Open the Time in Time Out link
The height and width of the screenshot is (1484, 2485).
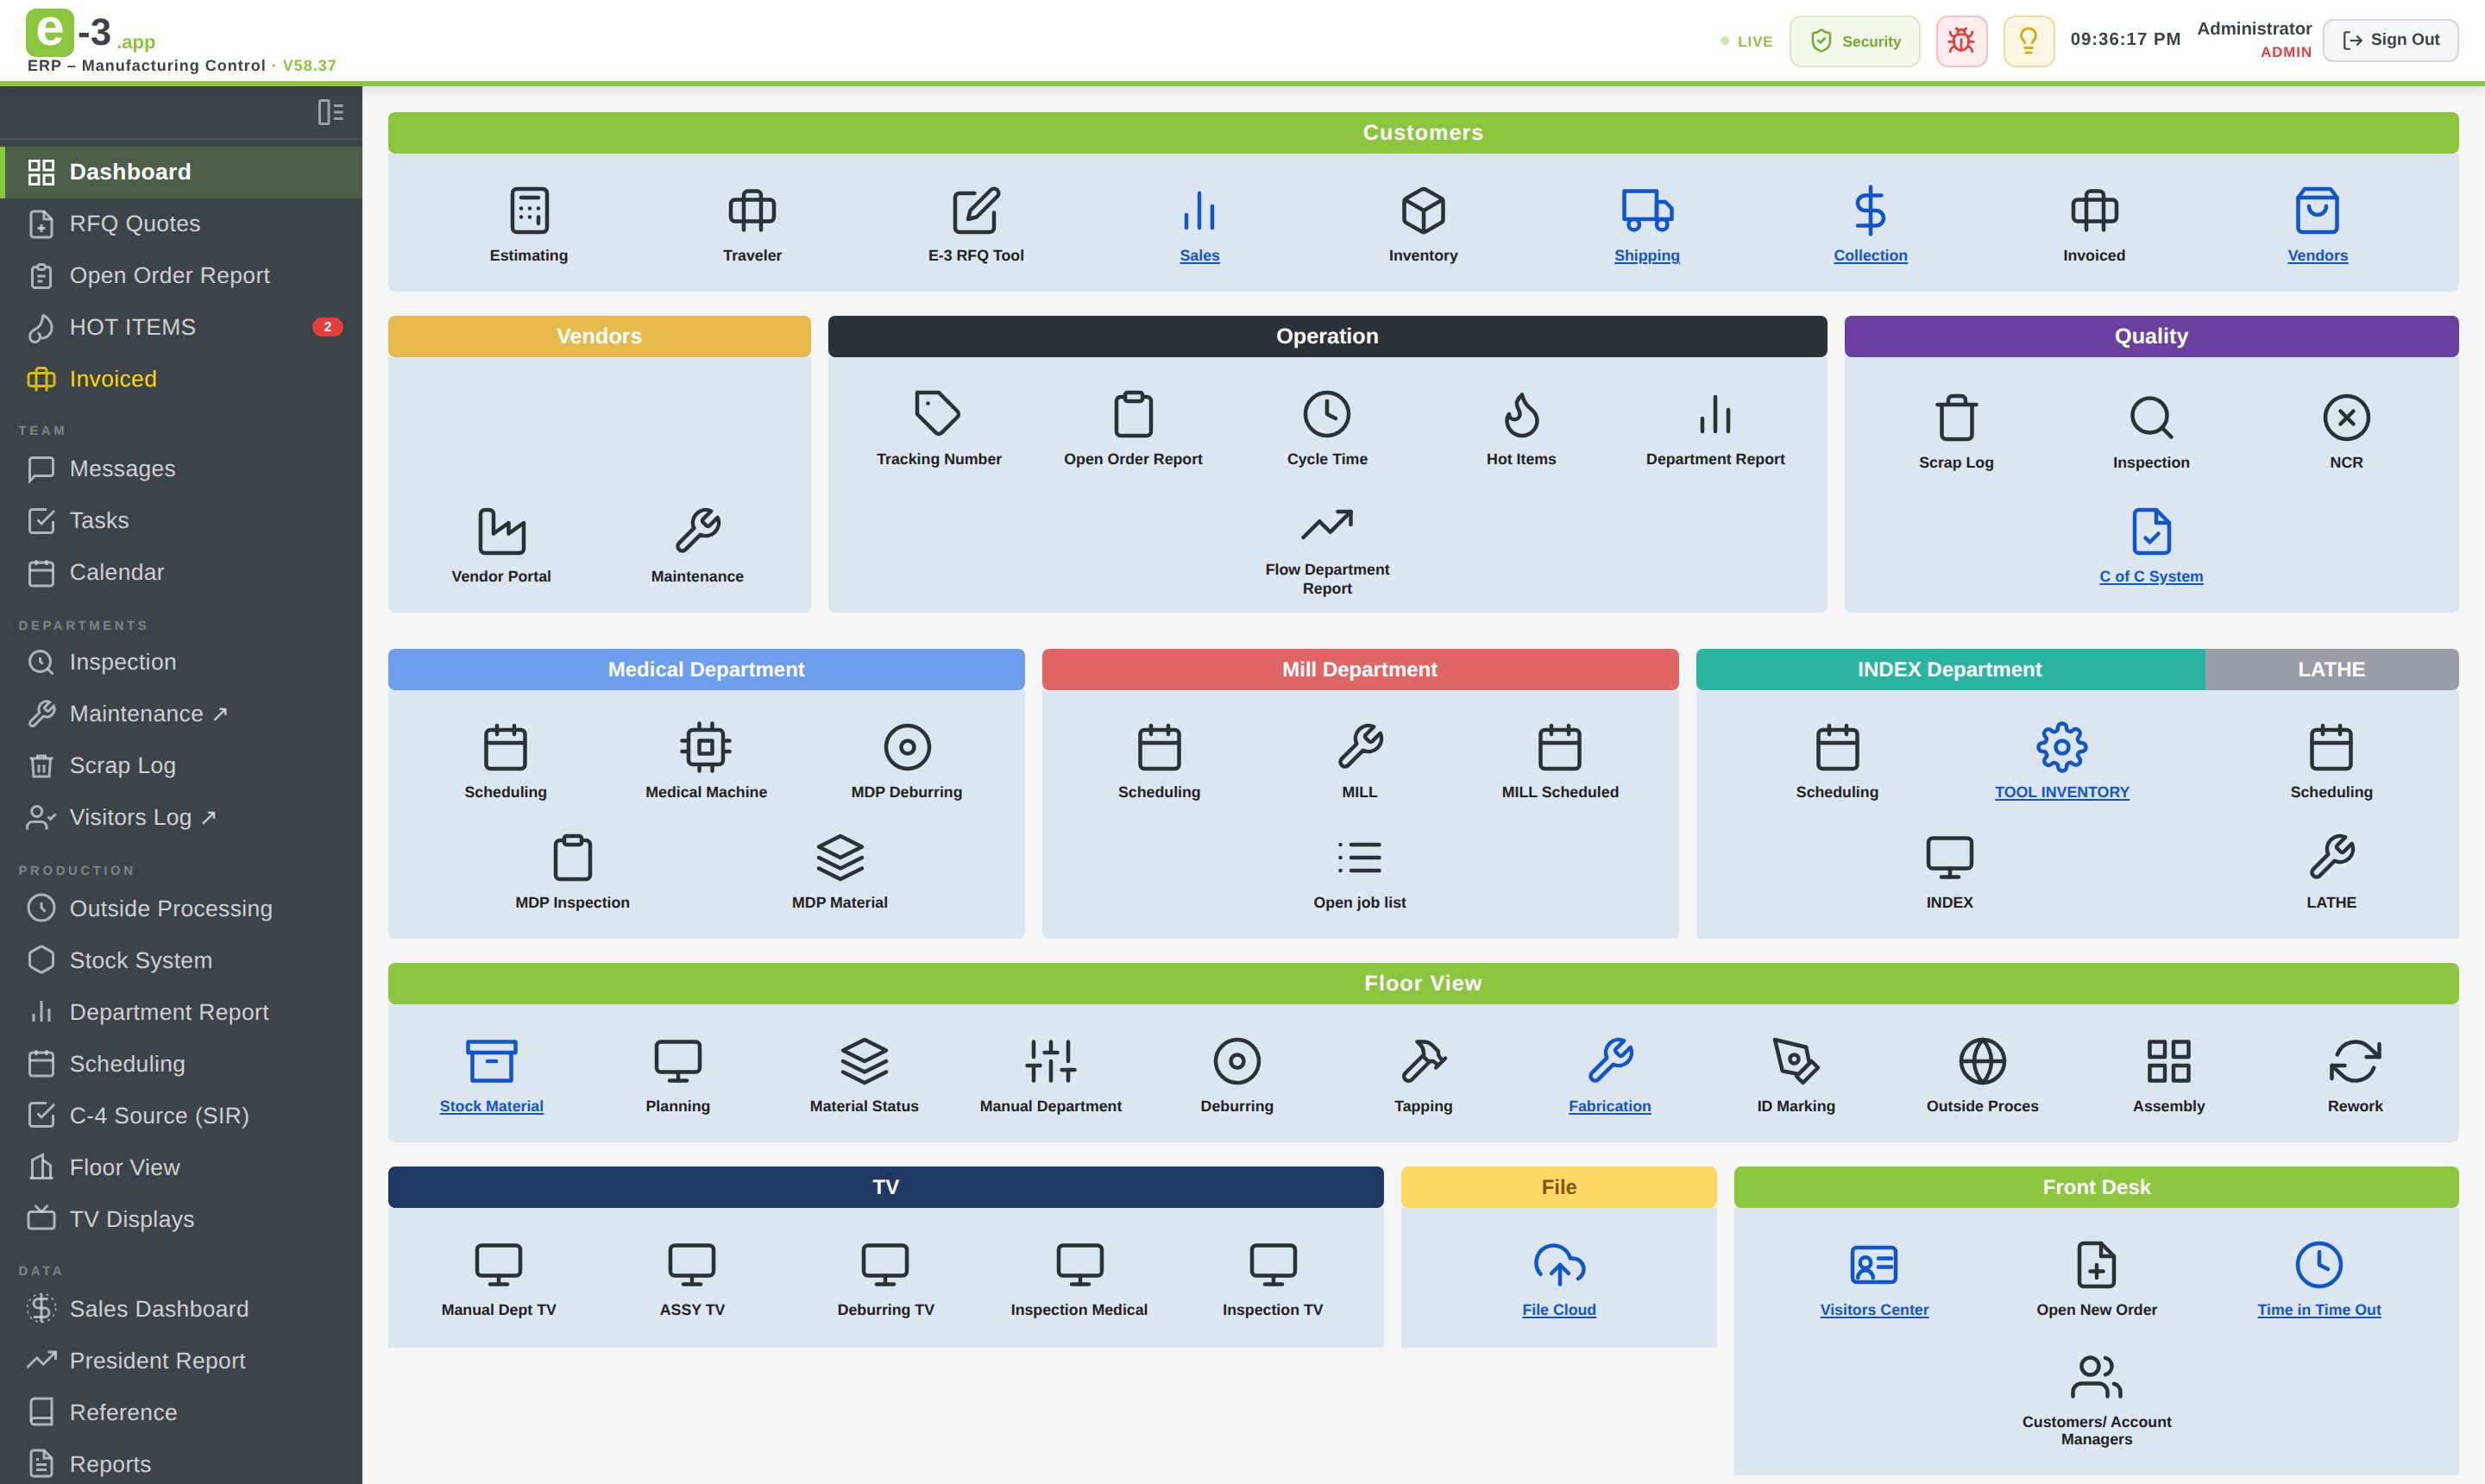click(2318, 1310)
